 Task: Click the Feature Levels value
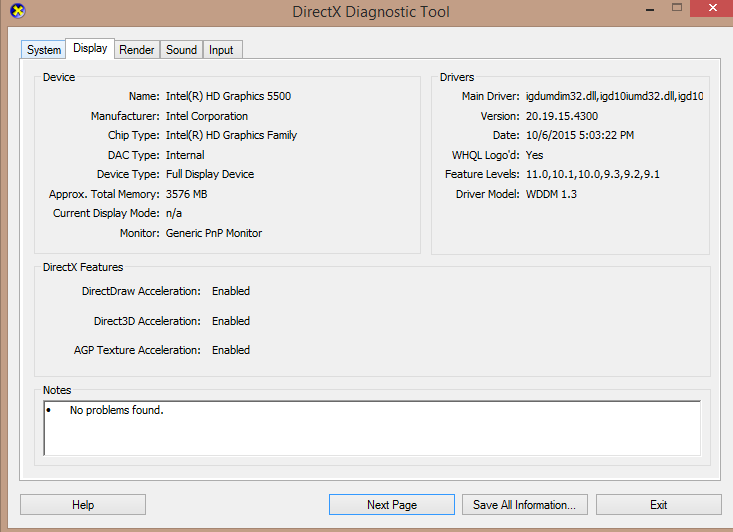point(592,174)
